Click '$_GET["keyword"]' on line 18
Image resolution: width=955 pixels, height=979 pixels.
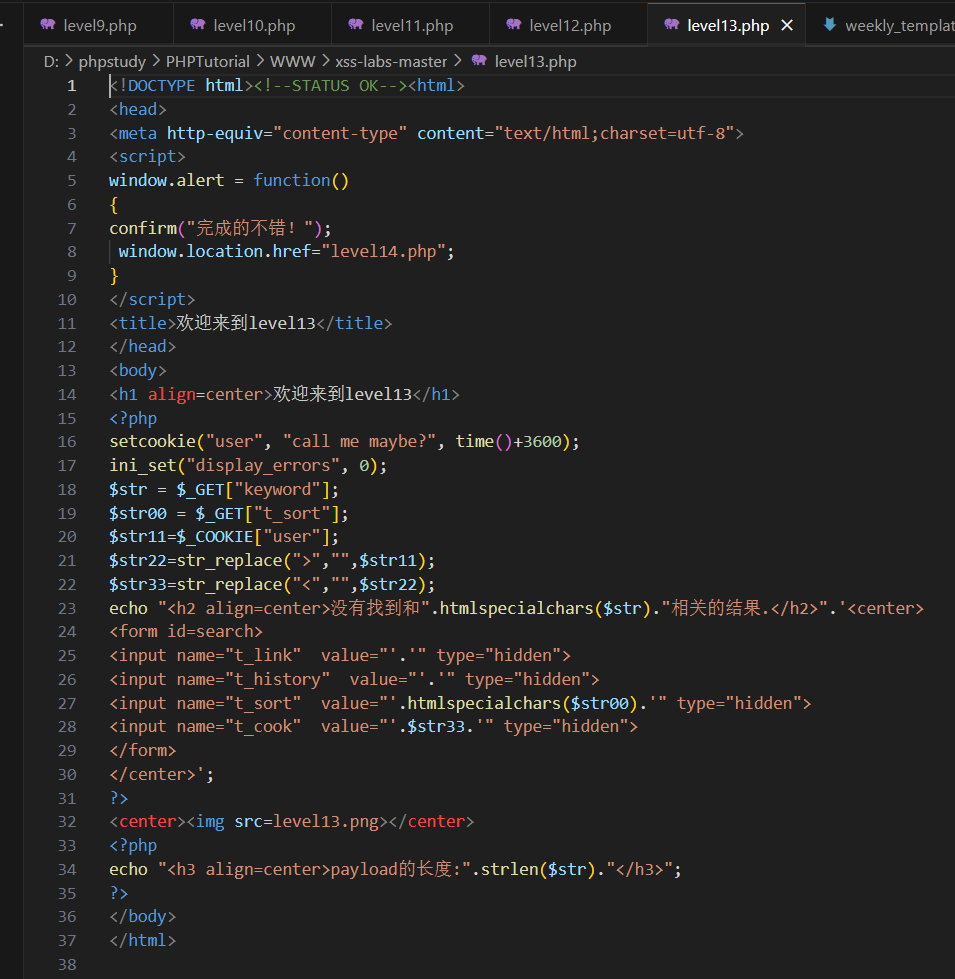click(252, 490)
